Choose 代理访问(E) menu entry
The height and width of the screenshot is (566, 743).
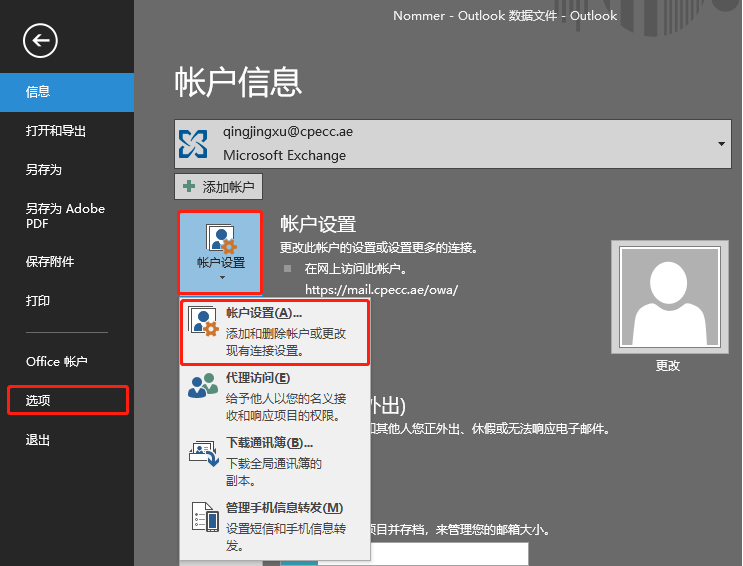[275, 396]
